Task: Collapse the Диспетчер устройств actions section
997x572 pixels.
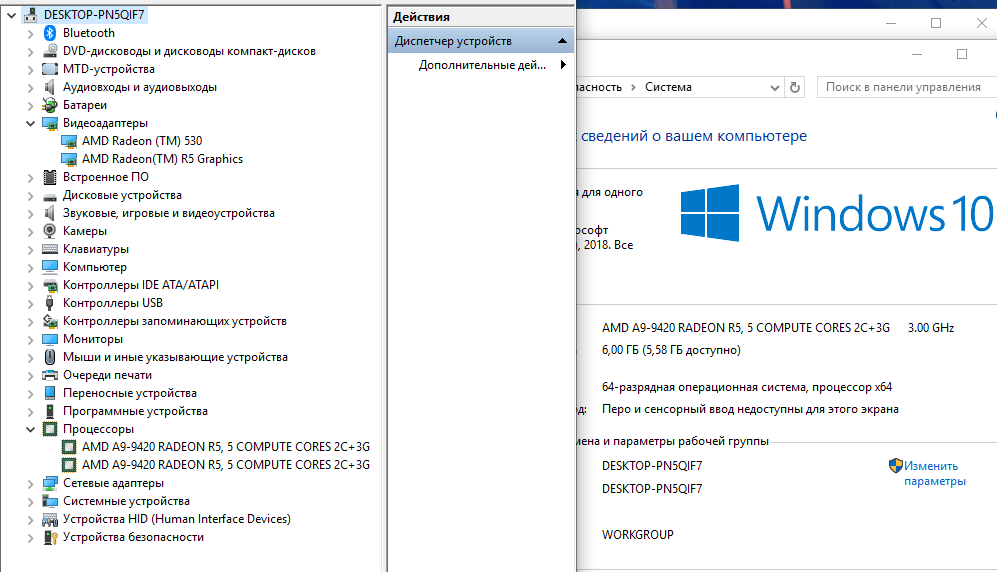Action: pyautogui.click(x=562, y=41)
